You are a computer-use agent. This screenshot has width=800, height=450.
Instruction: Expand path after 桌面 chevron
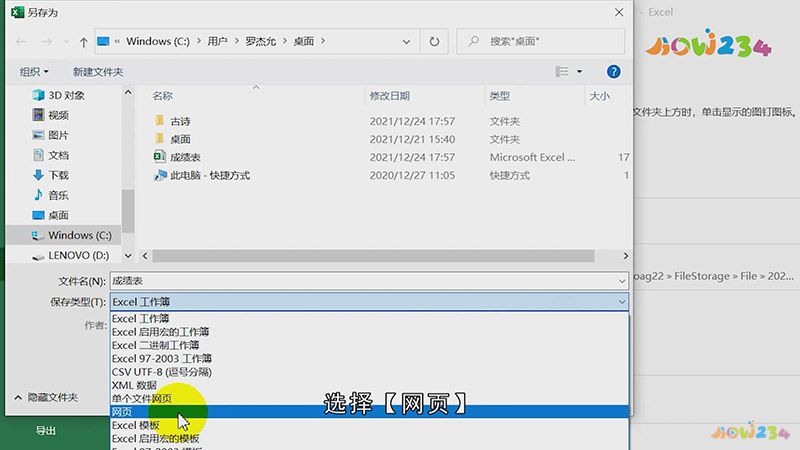pyautogui.click(x=323, y=41)
